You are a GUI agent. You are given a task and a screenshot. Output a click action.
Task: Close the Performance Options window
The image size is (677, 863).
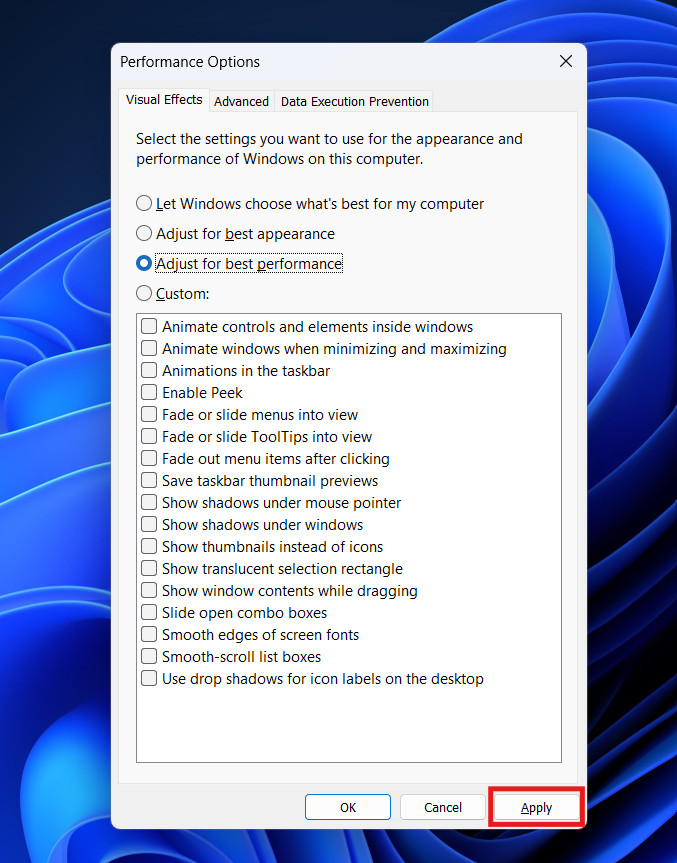[566, 62]
